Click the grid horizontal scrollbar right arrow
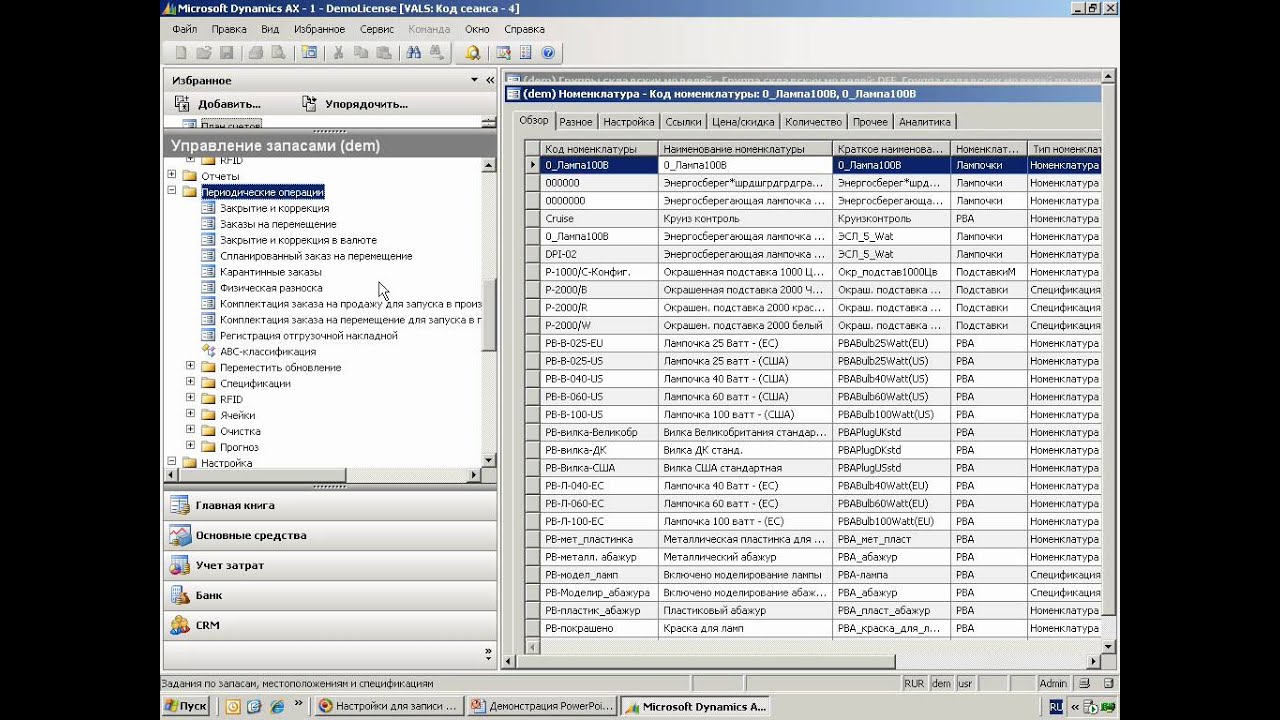 tap(1093, 662)
